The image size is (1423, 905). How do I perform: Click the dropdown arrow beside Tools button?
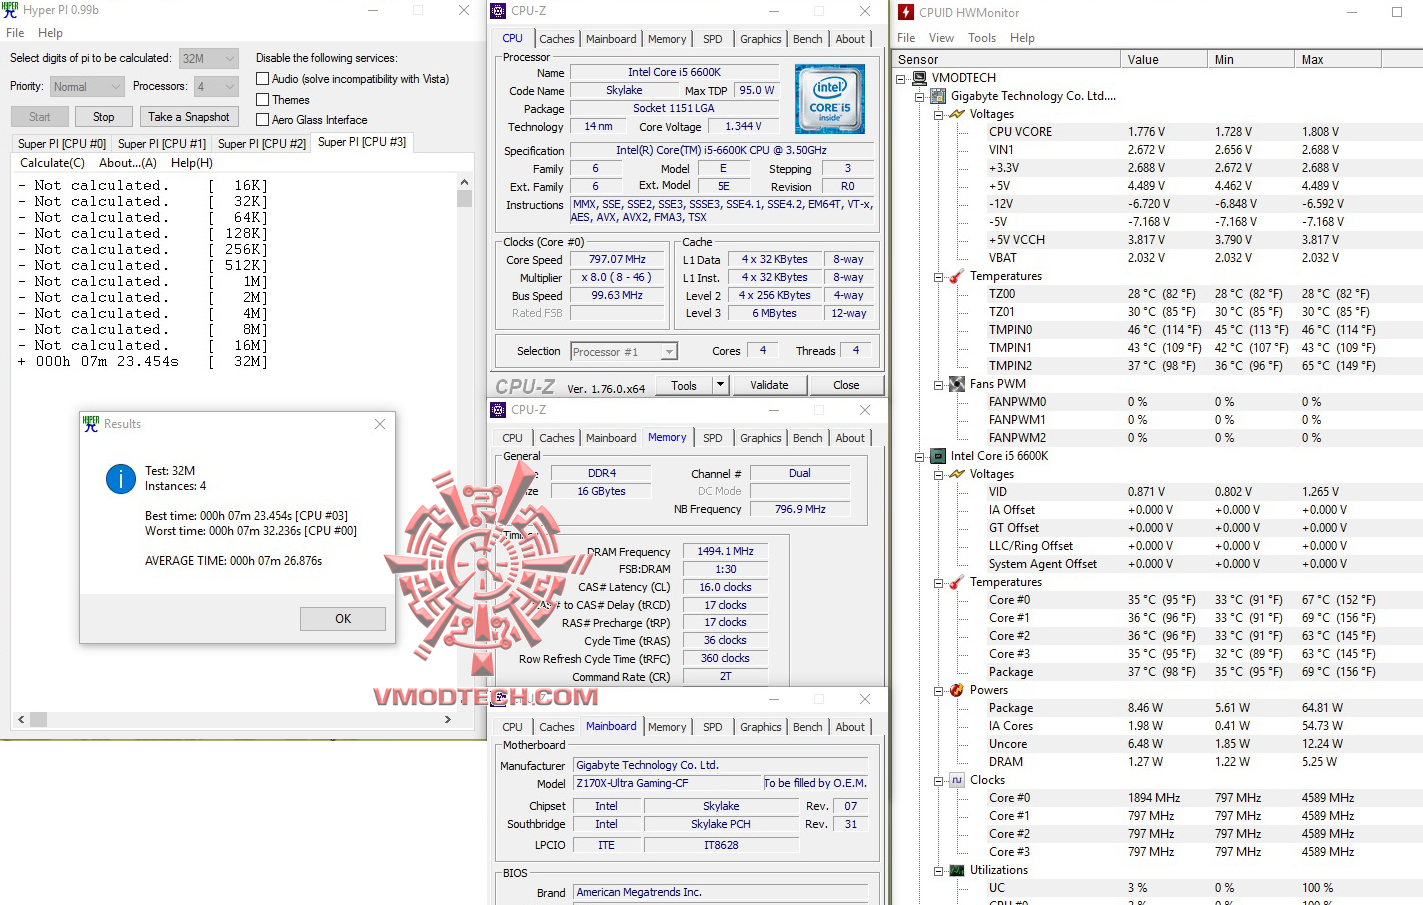pos(720,385)
